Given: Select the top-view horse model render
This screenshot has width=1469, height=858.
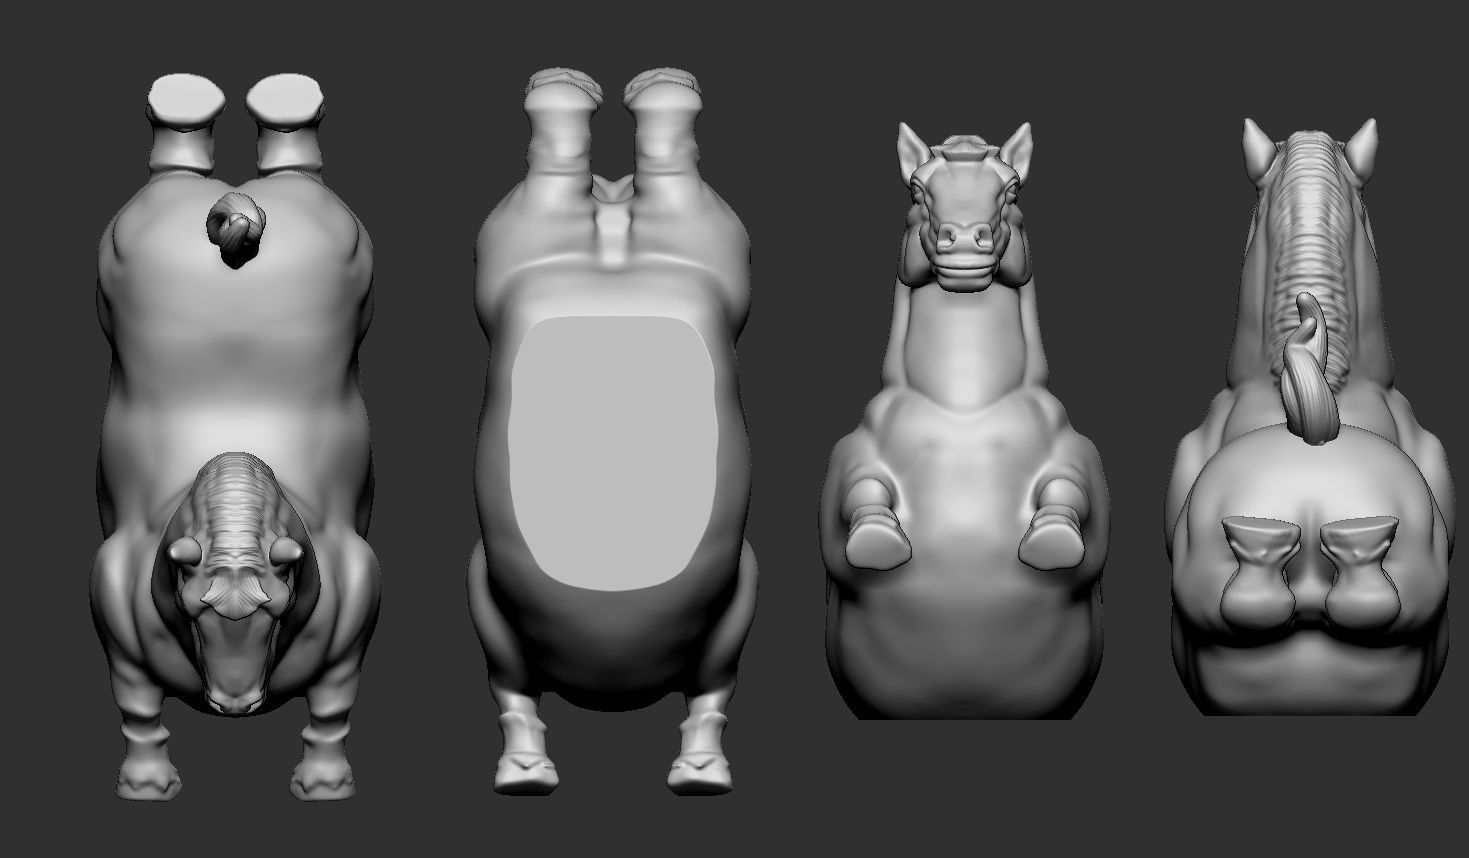Looking at the screenshot, I should pyautogui.click(x=238, y=437).
